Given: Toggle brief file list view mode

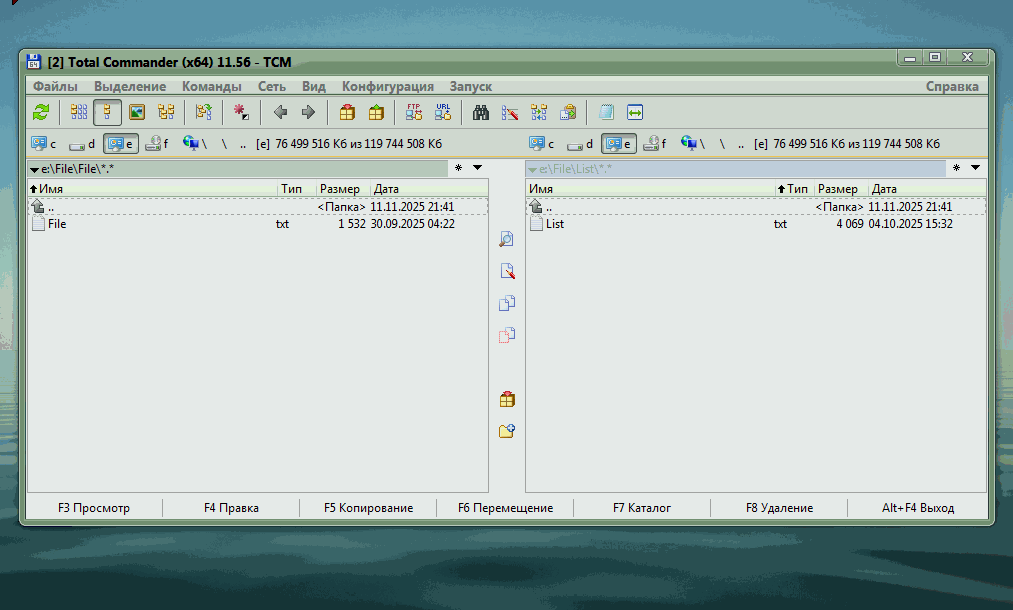Looking at the screenshot, I should pyautogui.click(x=79, y=112).
